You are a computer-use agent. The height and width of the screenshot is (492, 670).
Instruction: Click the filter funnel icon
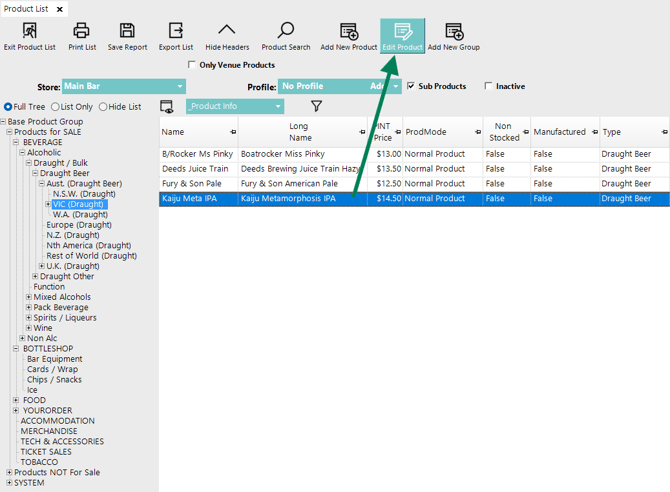tap(316, 106)
